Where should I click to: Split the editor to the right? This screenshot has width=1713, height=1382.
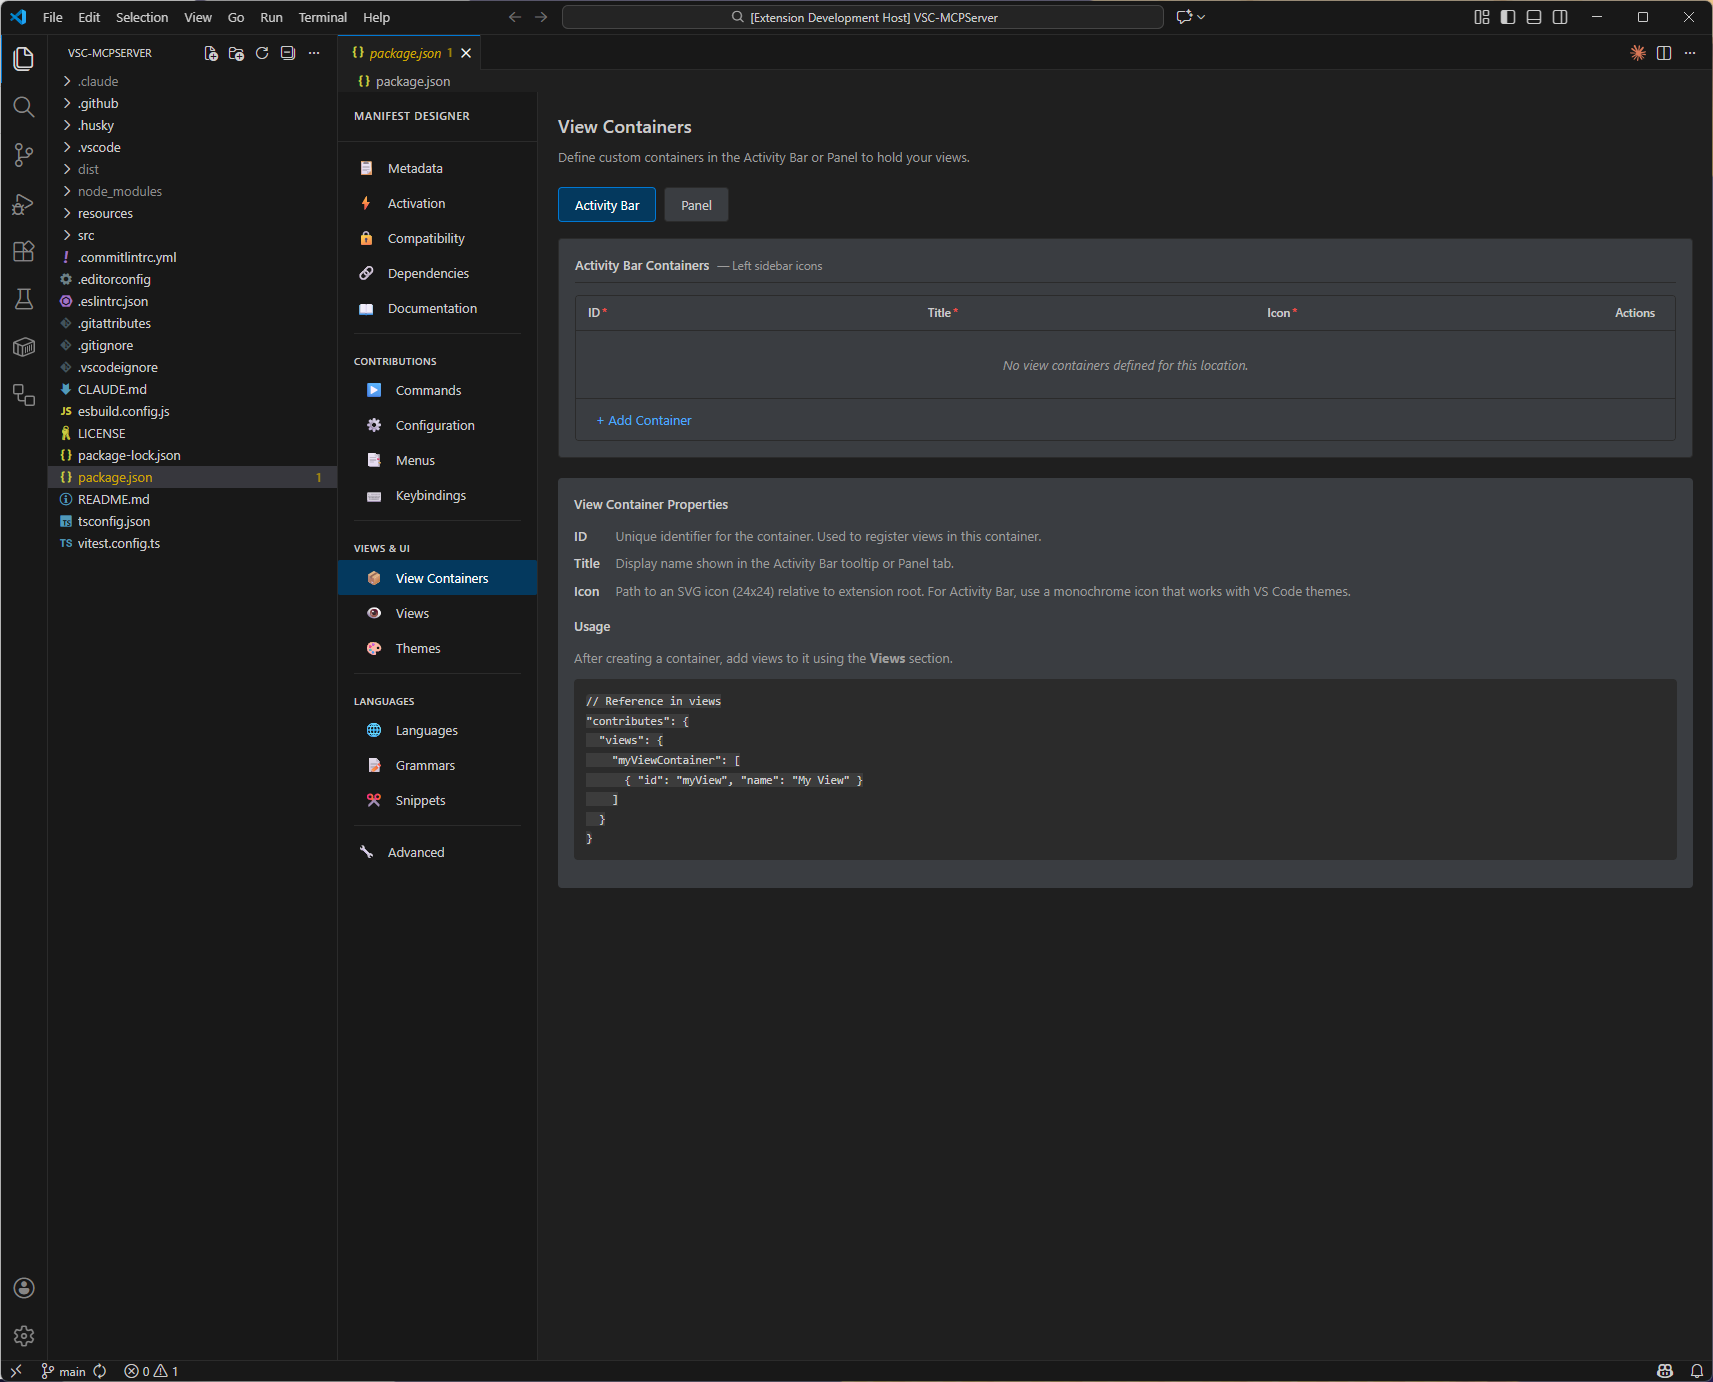coord(1664,53)
